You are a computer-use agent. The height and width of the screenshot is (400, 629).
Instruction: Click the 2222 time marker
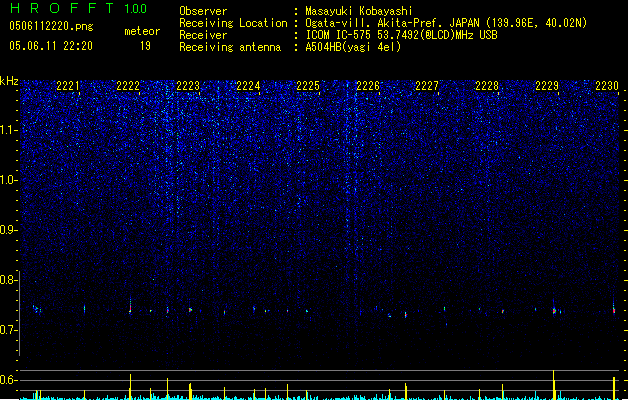pos(128,86)
